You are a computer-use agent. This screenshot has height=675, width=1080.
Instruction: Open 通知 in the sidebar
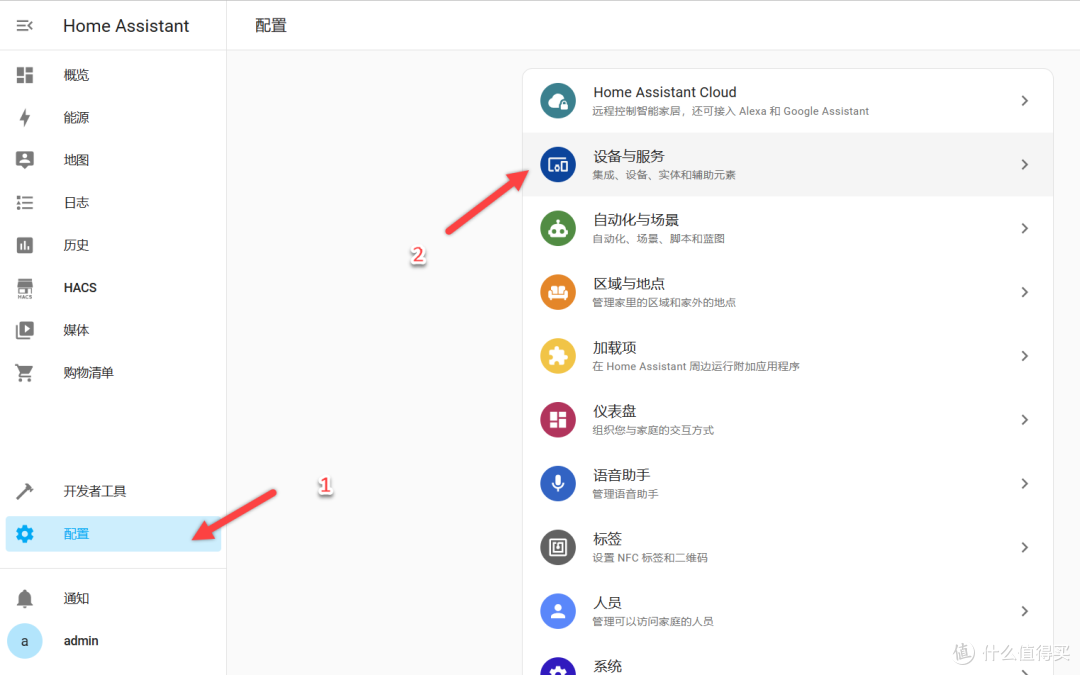point(113,599)
